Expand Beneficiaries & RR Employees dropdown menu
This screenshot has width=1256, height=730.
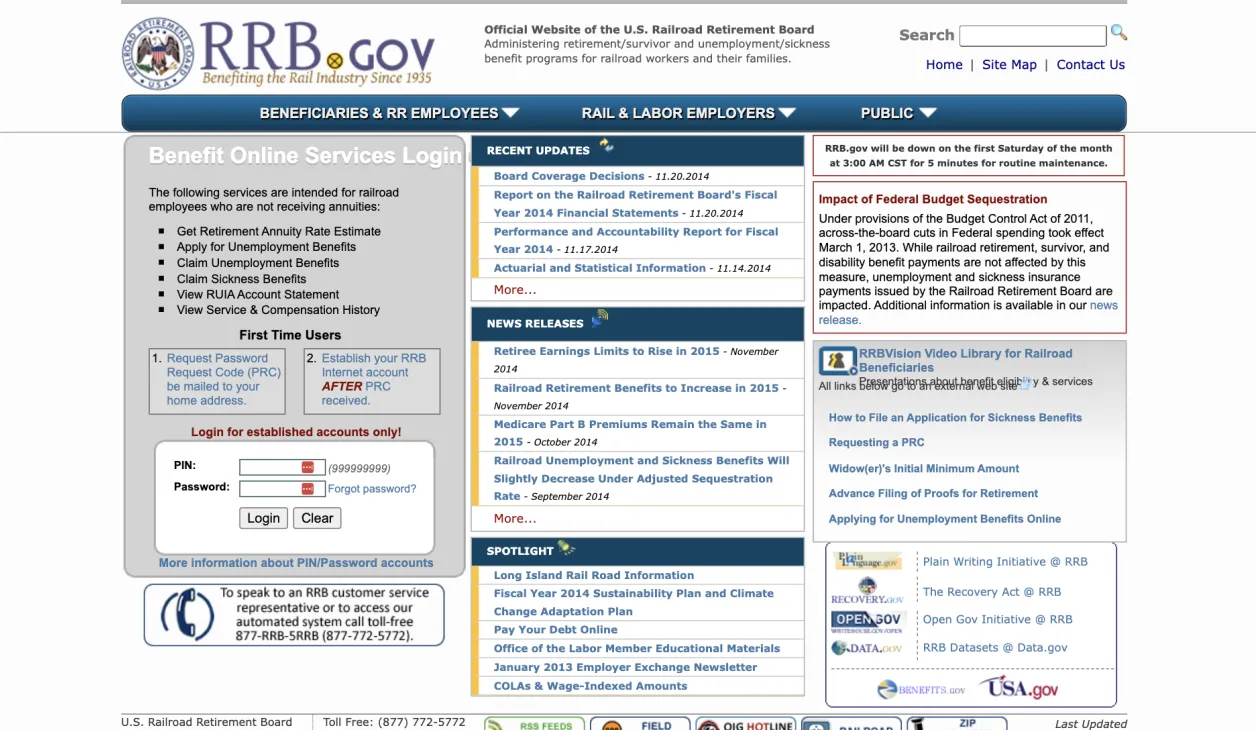(389, 113)
